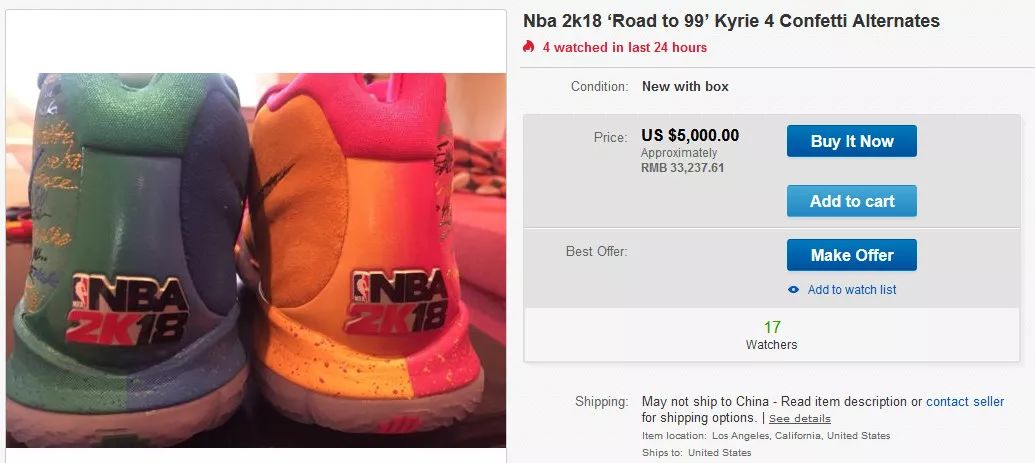
Task: Add the Kyrie 4 sneakers to cart
Action: tap(851, 201)
